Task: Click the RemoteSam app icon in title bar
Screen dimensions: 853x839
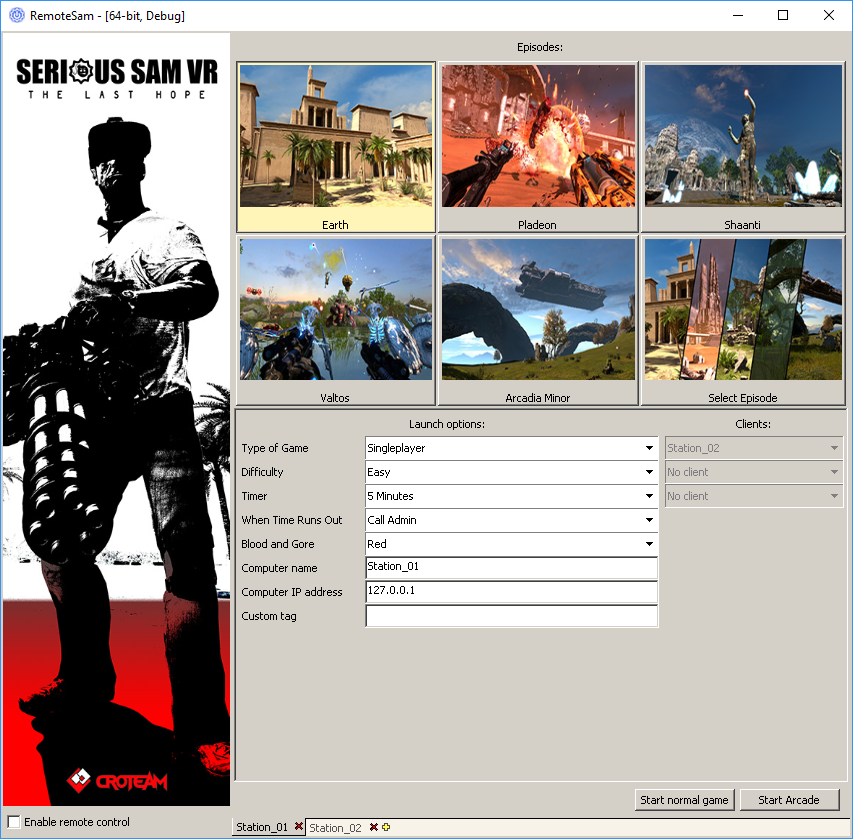Action: (x=17, y=15)
